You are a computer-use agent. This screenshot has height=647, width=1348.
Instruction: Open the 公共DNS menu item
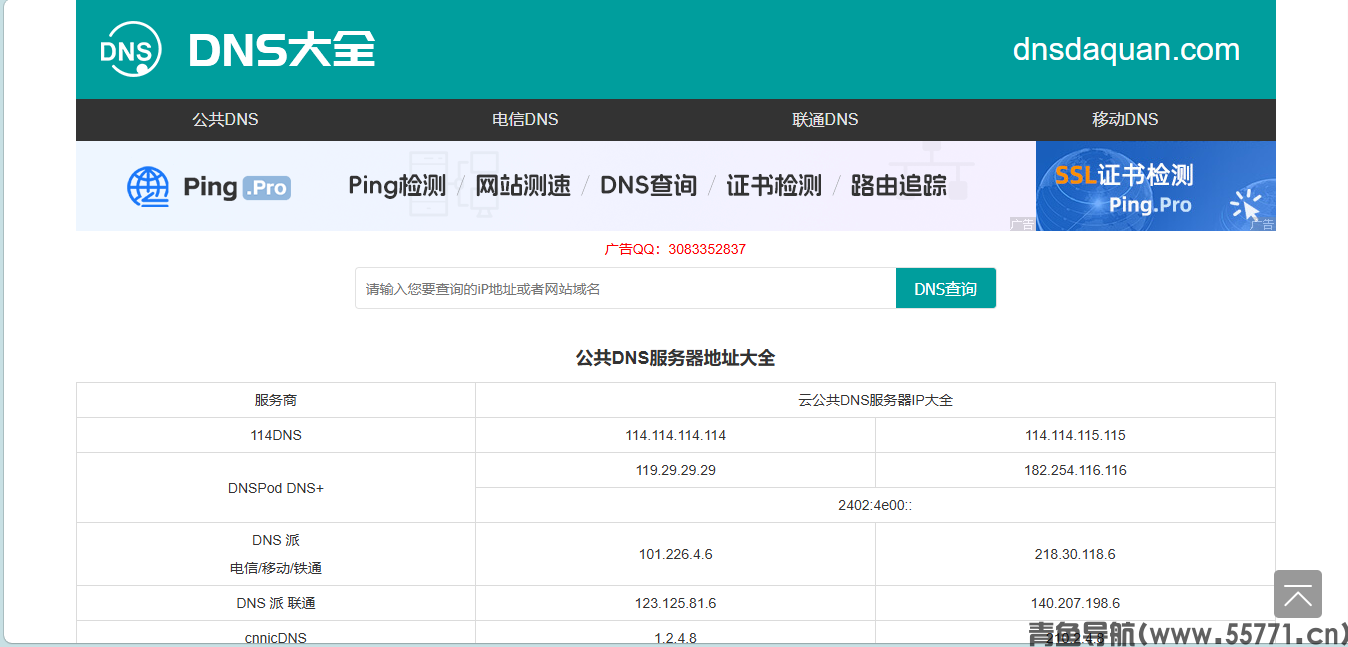225,119
